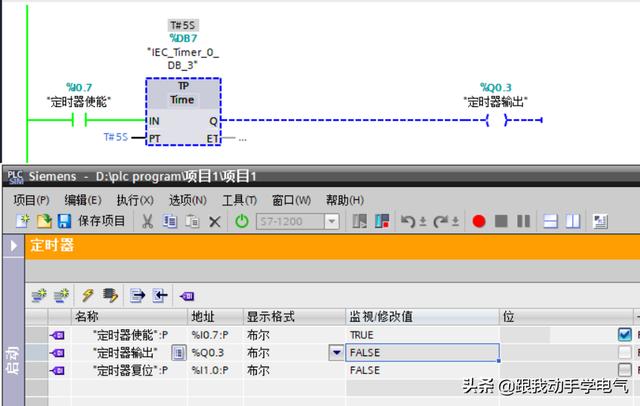This screenshot has width=640, height=406.
Task: Click the paste icon in toolbar
Action: coord(192,222)
